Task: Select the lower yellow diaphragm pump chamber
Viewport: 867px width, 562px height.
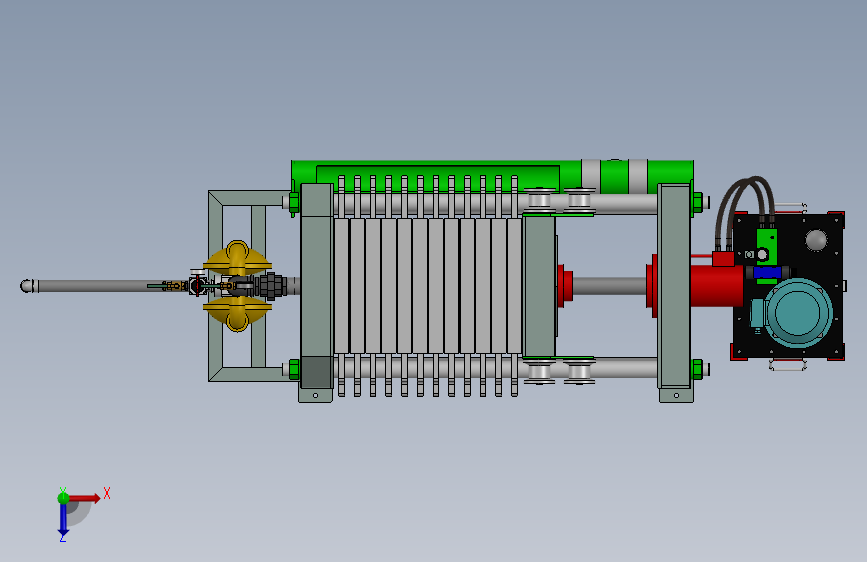Action: [x=237, y=314]
